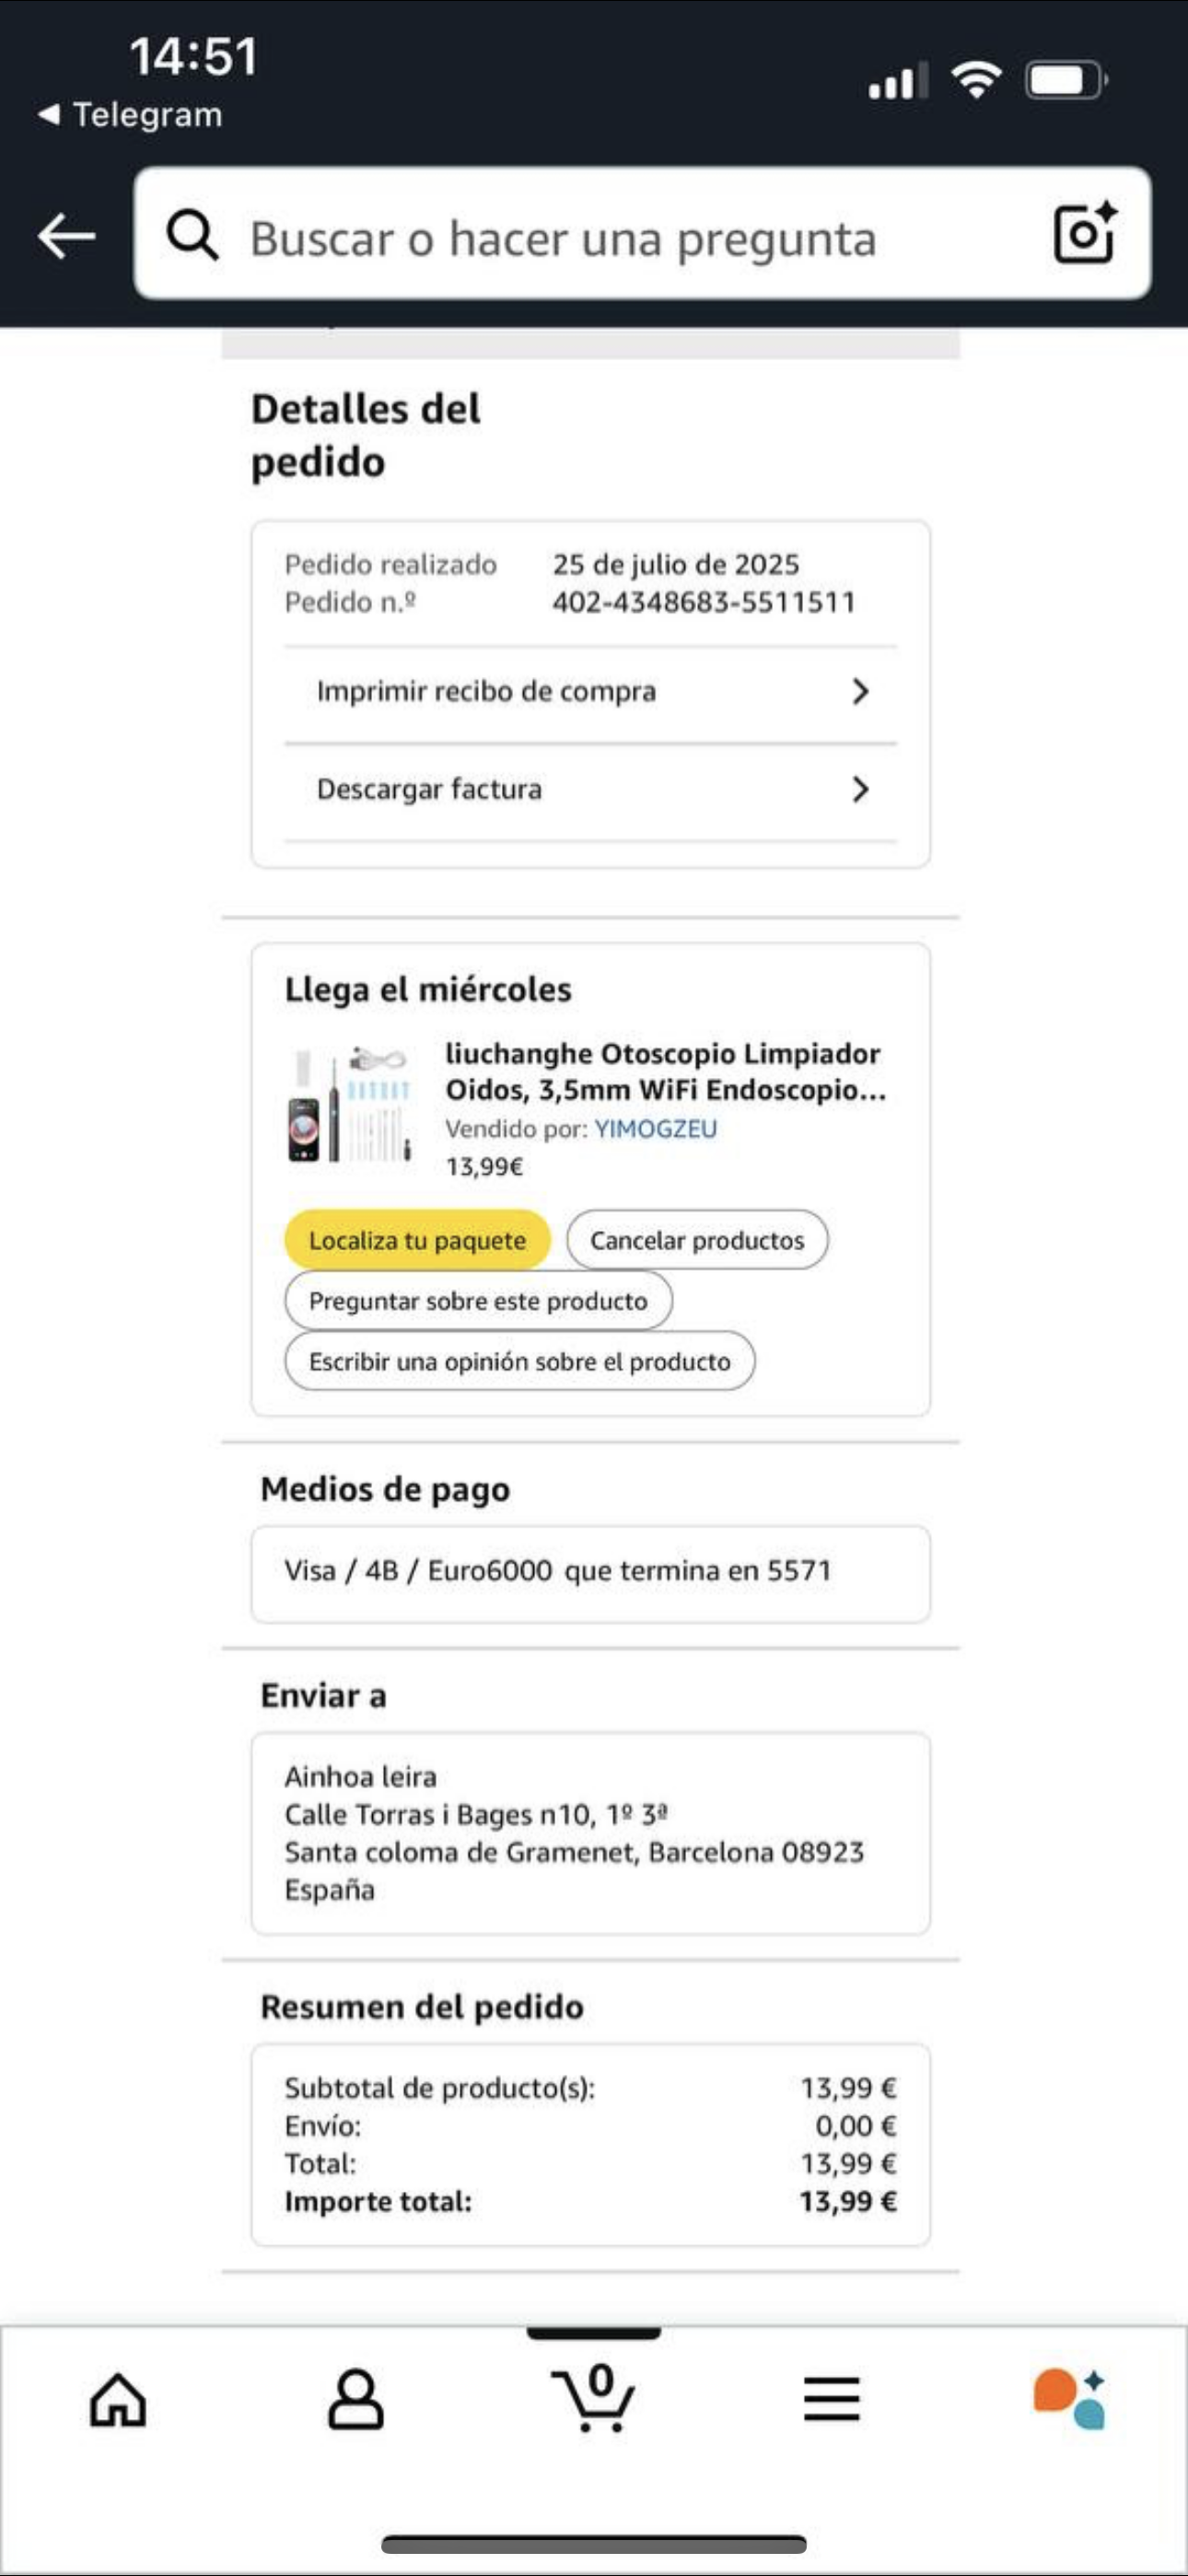Tap Preguntar sobre este producto button
Viewport: 1188px width, 2576px height.
478,1300
